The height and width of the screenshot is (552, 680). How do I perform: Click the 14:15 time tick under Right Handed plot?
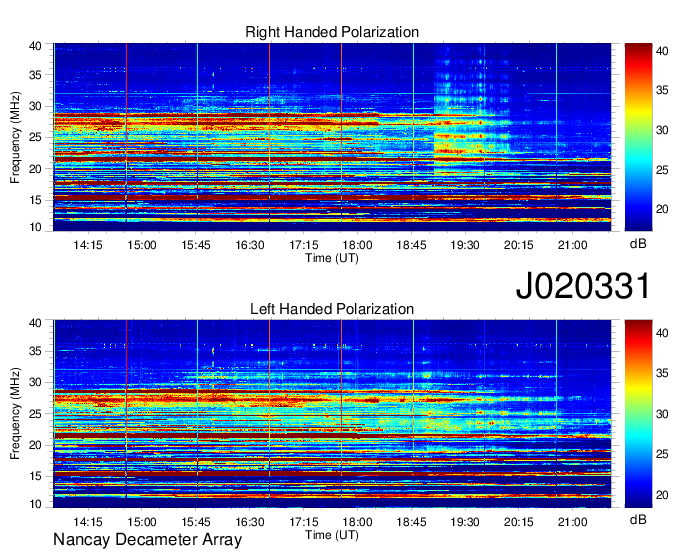(x=88, y=245)
